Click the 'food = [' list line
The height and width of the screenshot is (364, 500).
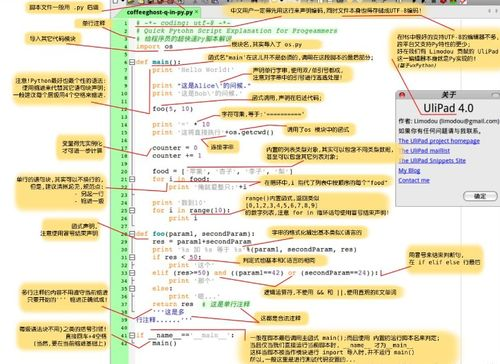[222, 171]
